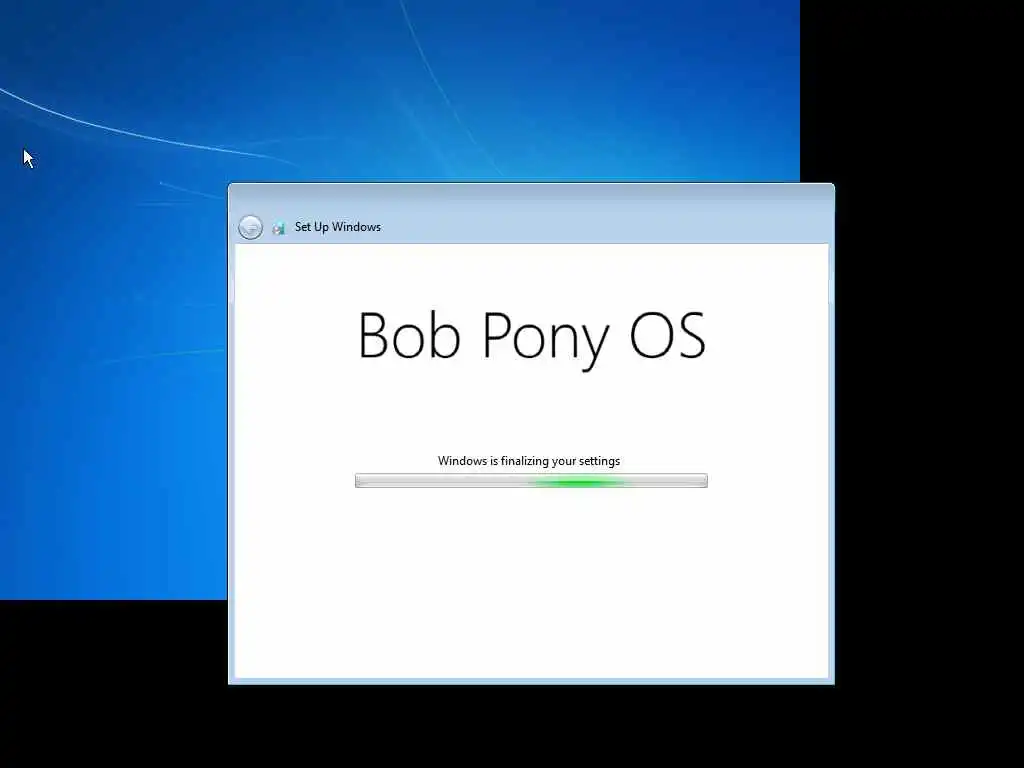Click the green progress bar
1024x768 pixels.
point(531,481)
